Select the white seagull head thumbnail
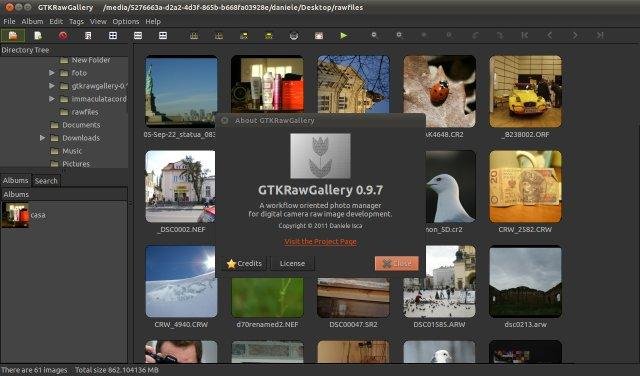 450,187
